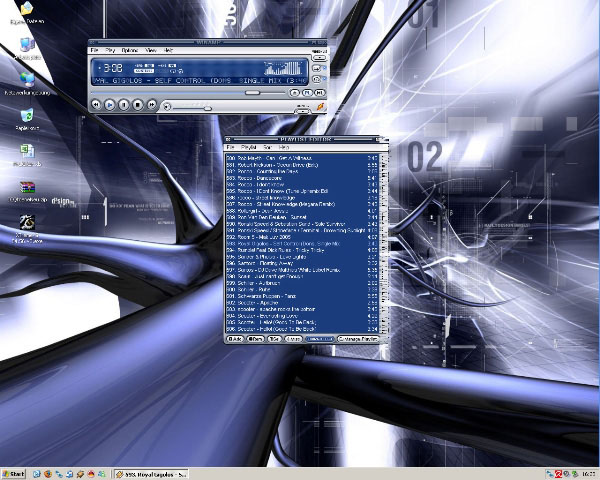The width and height of the screenshot is (600, 480).
Task: Open the Add menu in playlist editor
Action: pyautogui.click(x=236, y=338)
